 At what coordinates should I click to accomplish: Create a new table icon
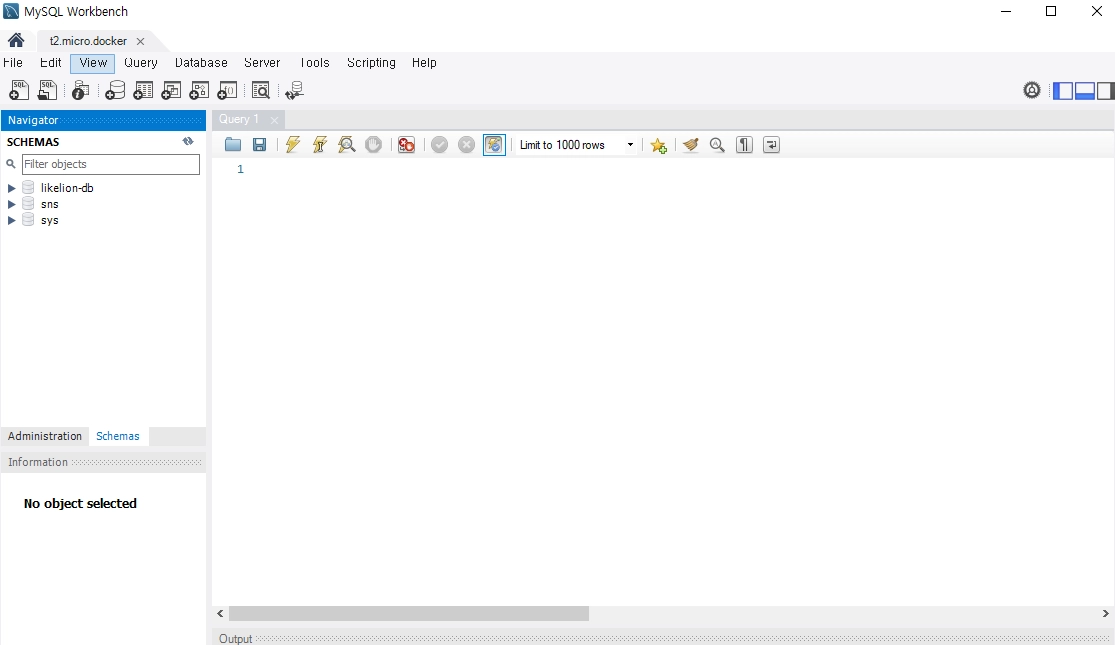[x=143, y=90]
